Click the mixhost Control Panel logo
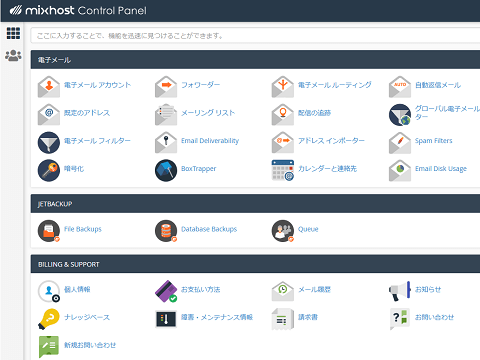The image size is (480, 360). 78,10
